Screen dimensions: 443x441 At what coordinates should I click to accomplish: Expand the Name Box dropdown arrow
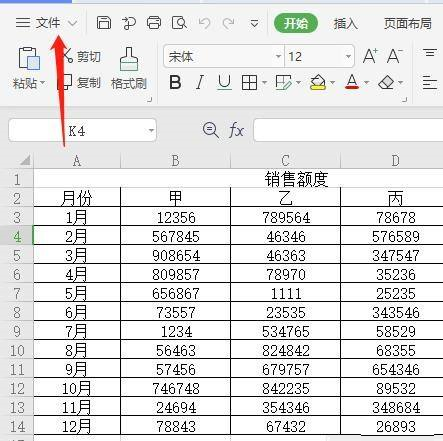point(151,130)
